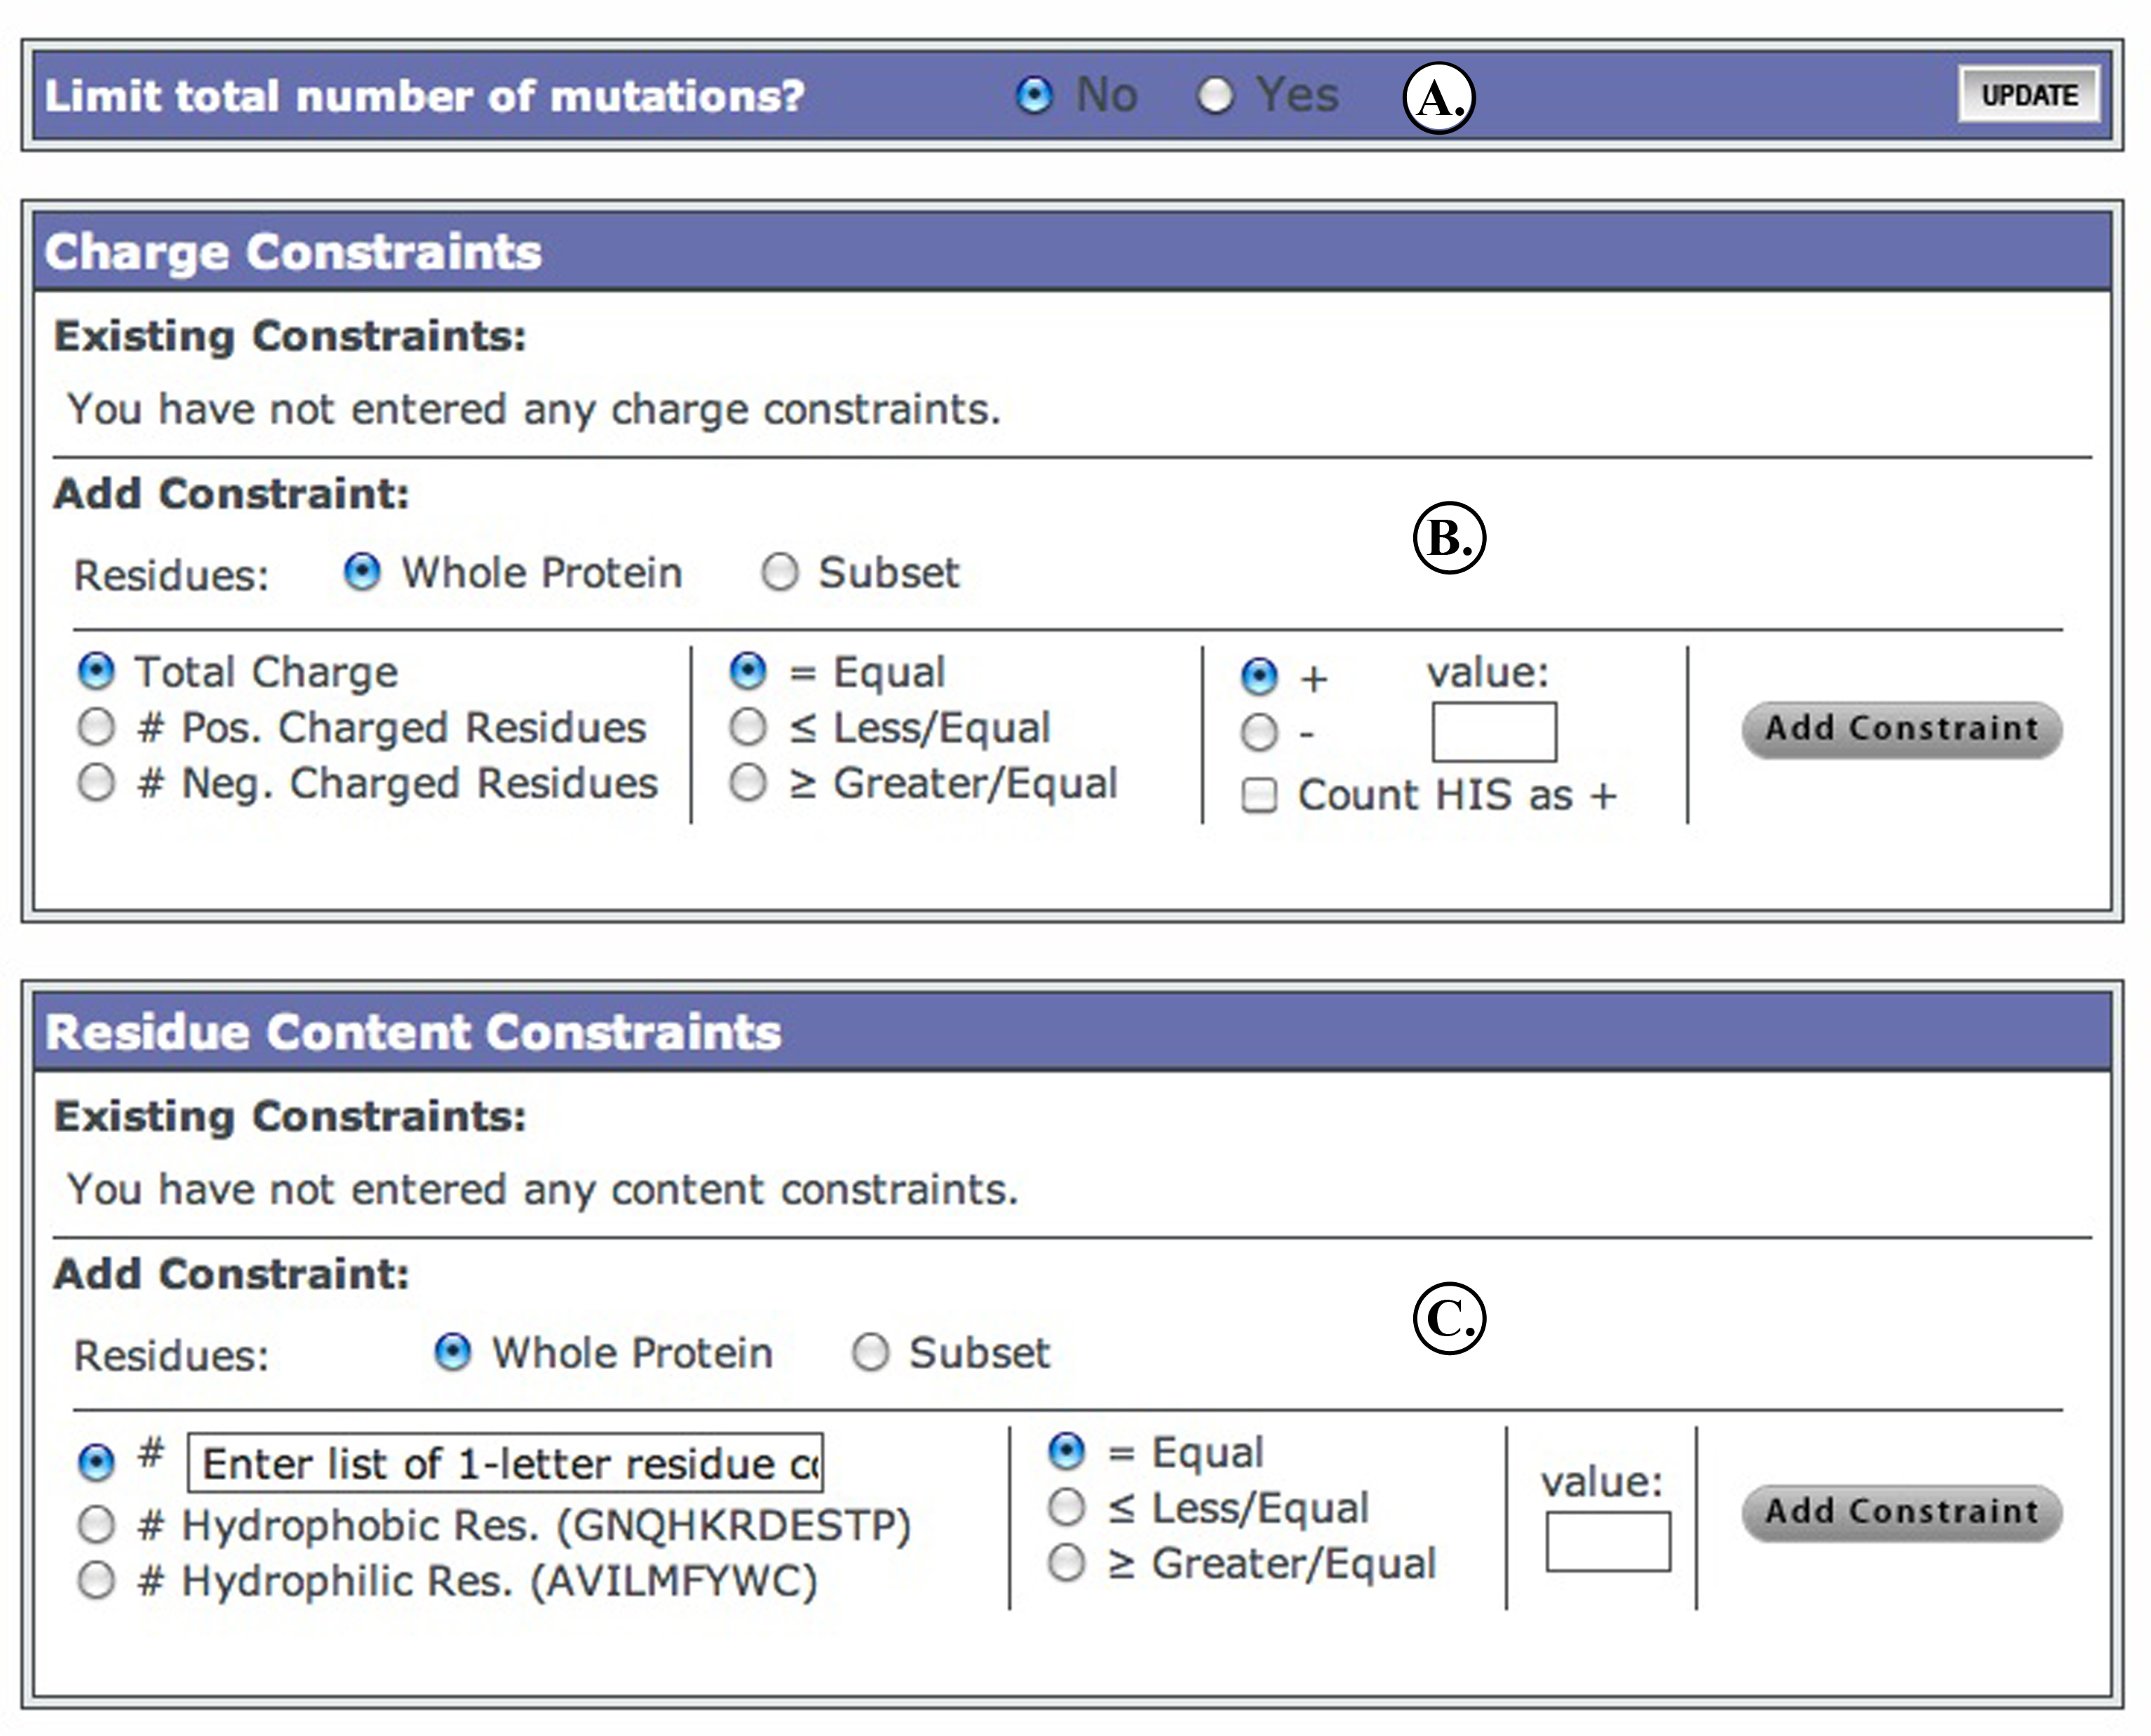Click the residue content value field
The image size is (2151, 1736).
coord(1607,1541)
